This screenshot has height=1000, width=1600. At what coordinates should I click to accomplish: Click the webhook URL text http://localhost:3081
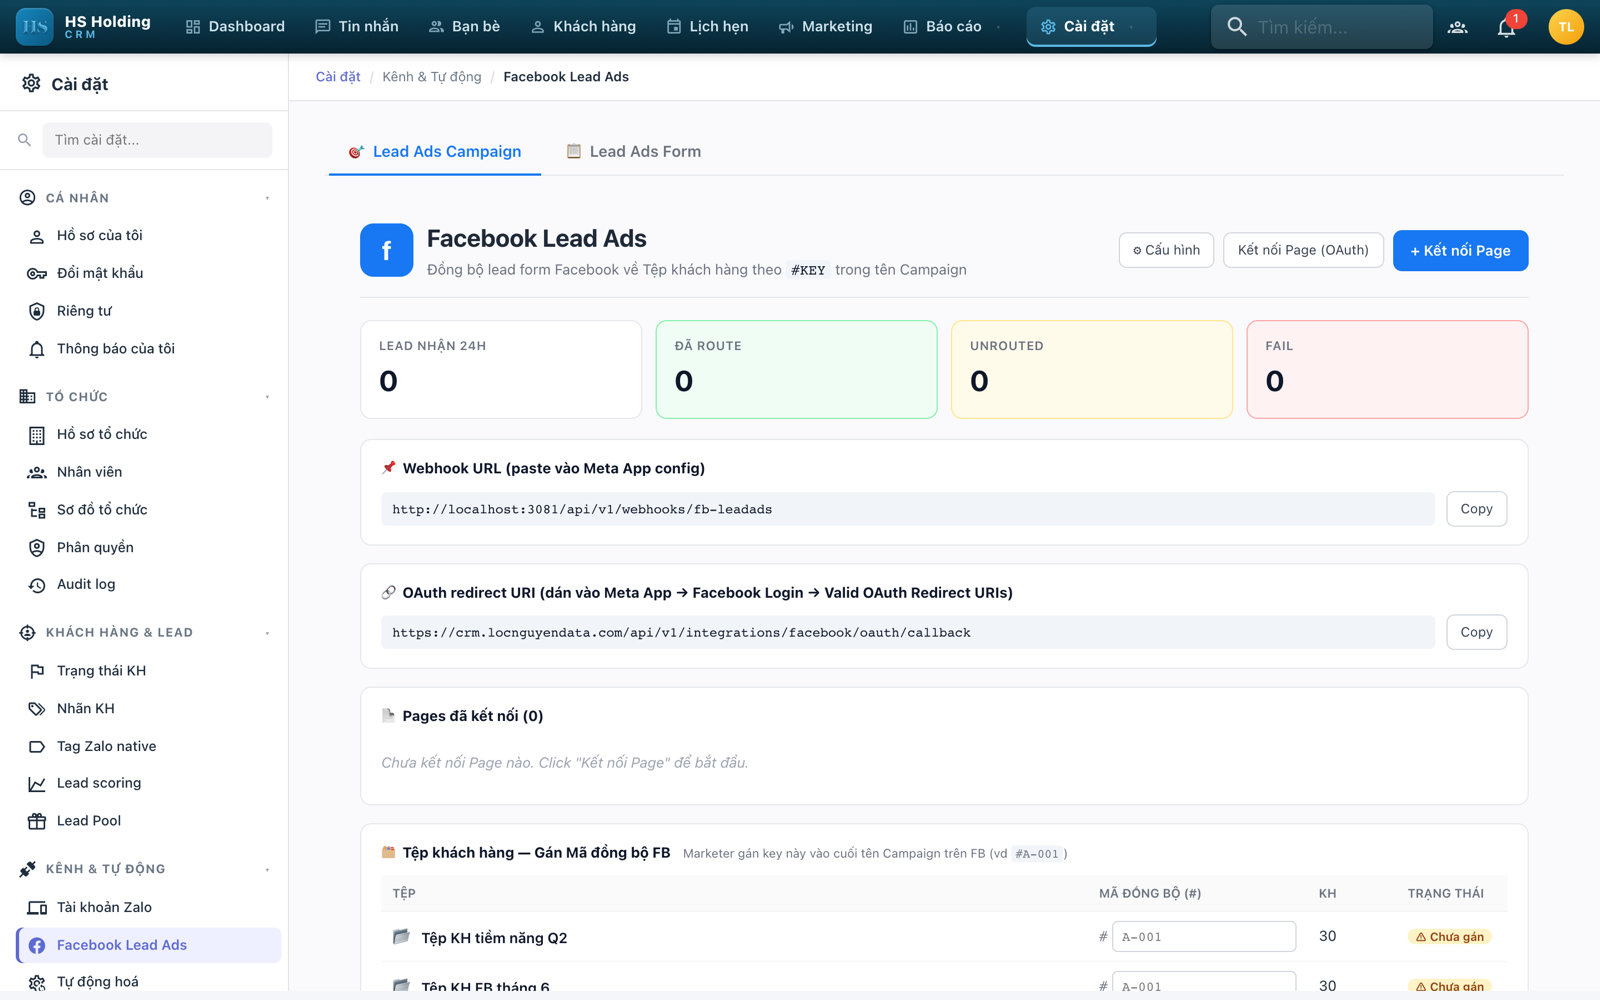tap(582, 510)
